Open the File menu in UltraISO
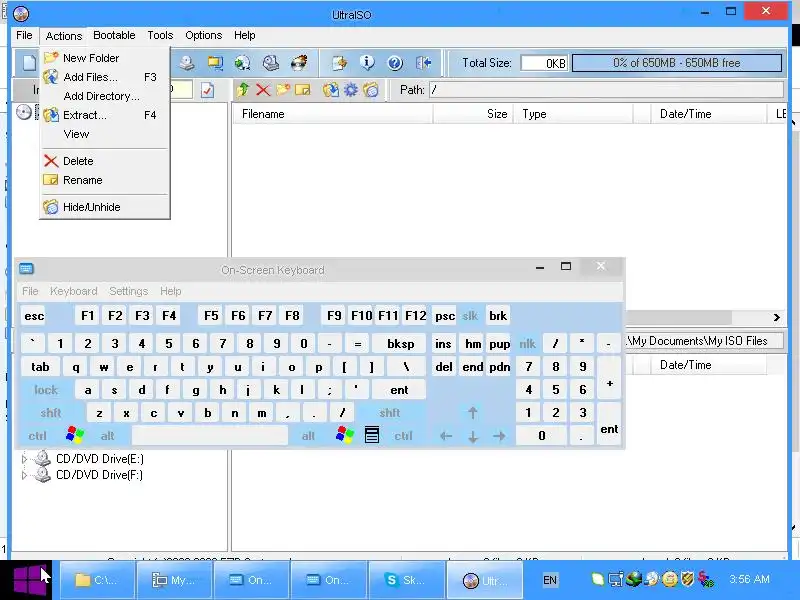This screenshot has width=800, height=600. (x=24, y=35)
